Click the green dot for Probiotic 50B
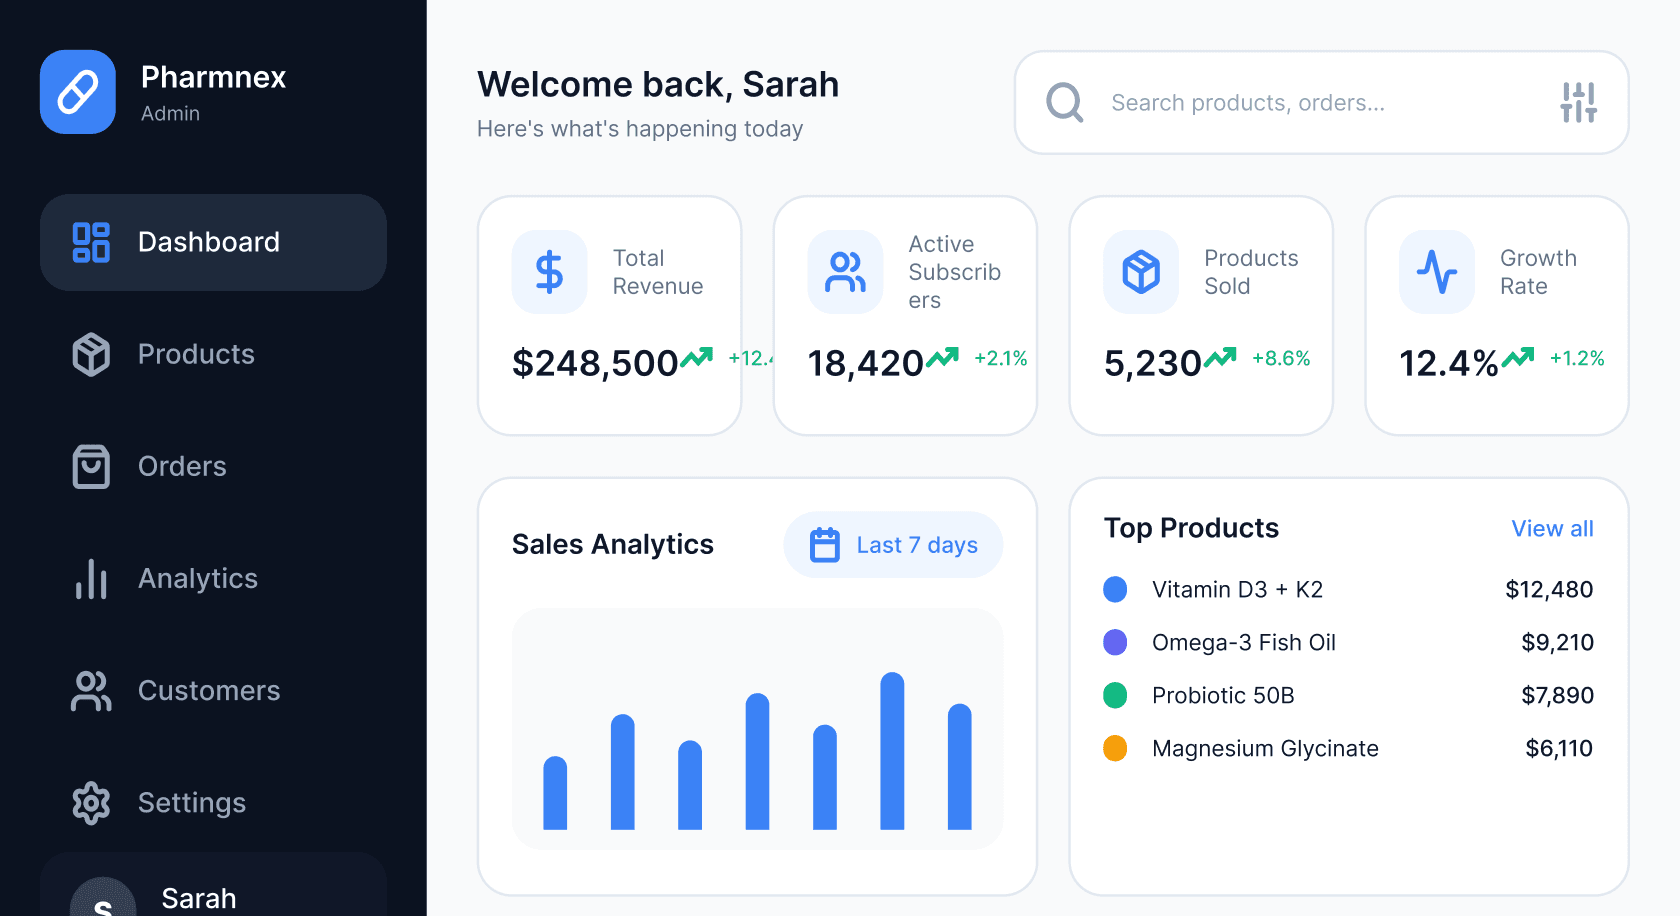The image size is (1680, 916). (x=1115, y=696)
